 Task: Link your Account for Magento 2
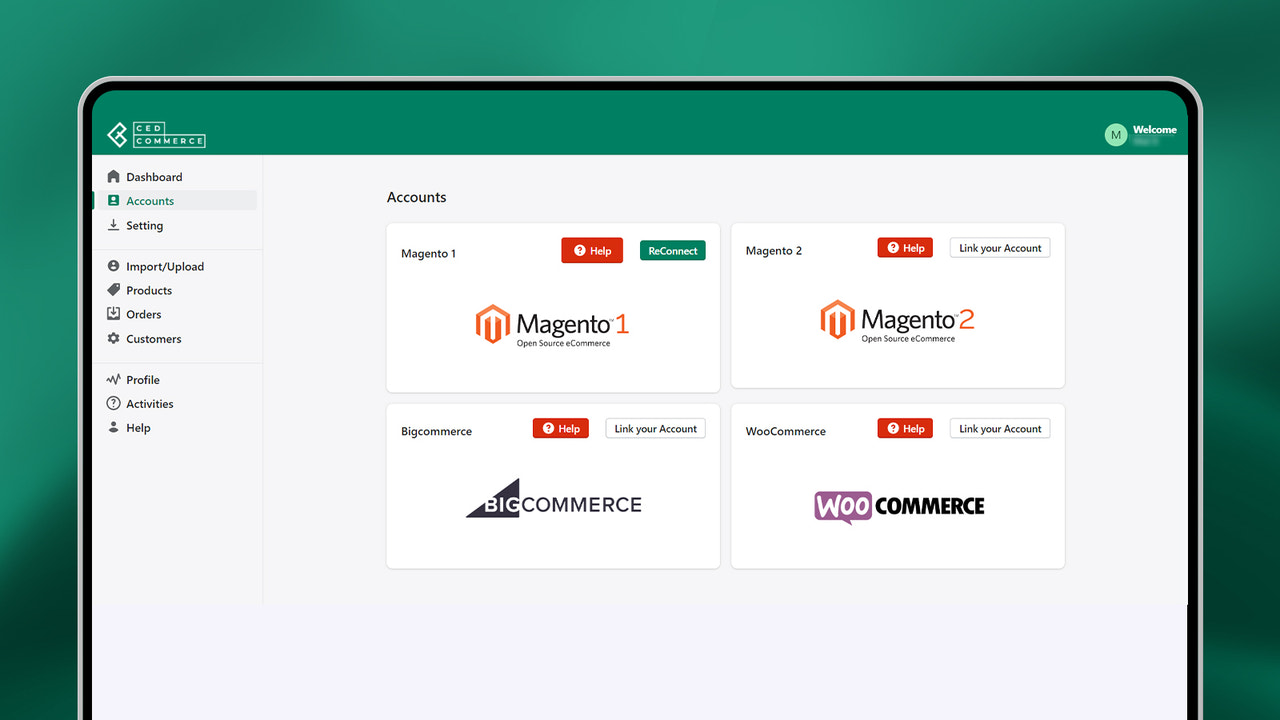pyautogui.click(x=1000, y=248)
